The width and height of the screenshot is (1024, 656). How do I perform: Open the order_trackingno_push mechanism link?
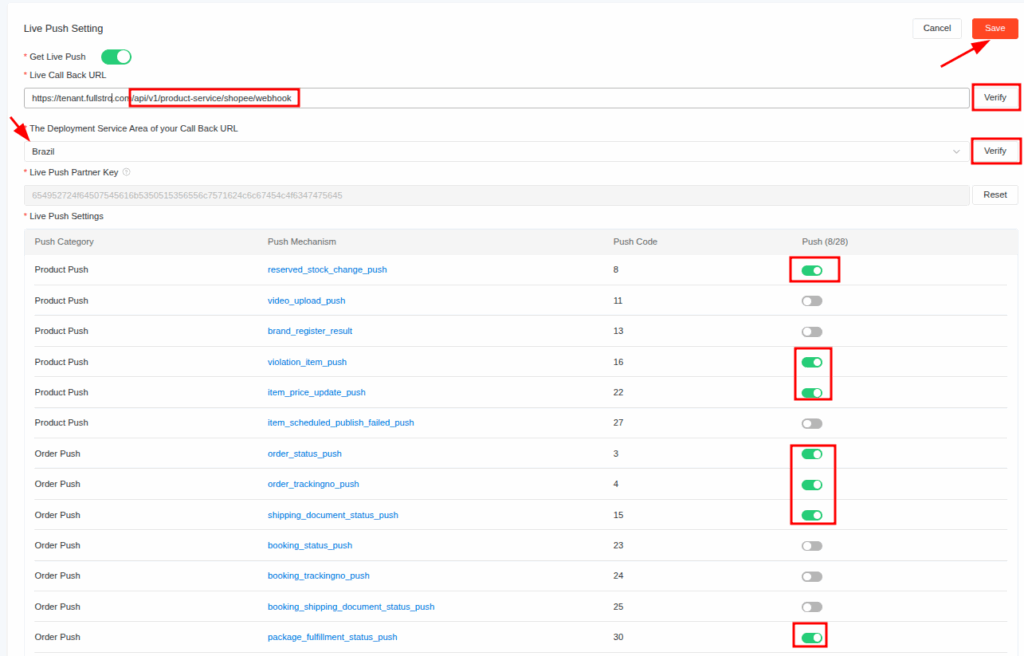tap(313, 484)
